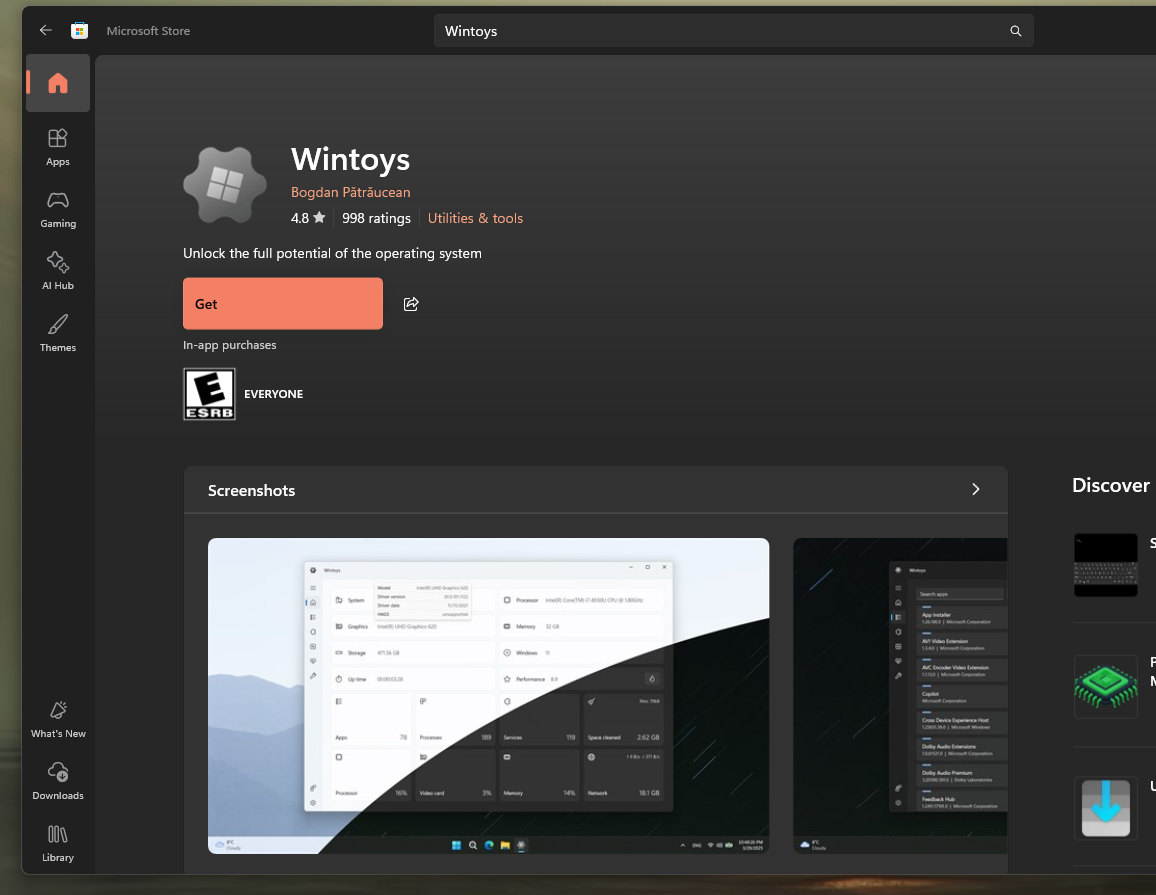Viewport: 1156px width, 895px height.
Task: Open the black keyboard app in Discover
Action: (x=1105, y=565)
